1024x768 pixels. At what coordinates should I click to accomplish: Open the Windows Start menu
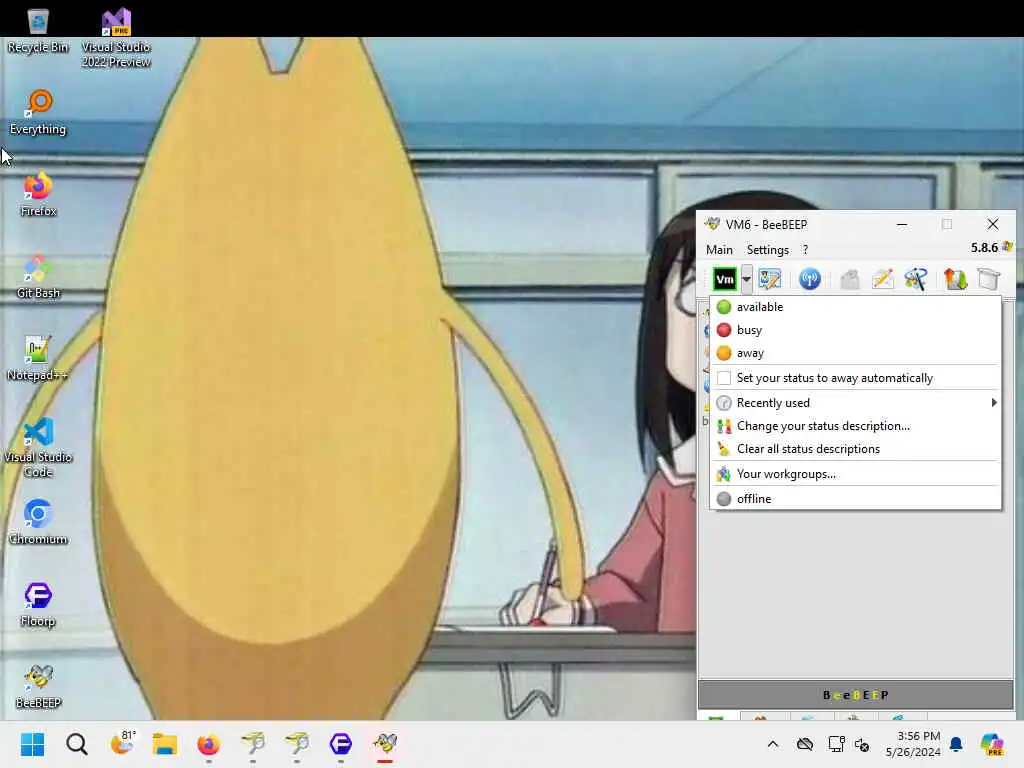(x=32, y=744)
